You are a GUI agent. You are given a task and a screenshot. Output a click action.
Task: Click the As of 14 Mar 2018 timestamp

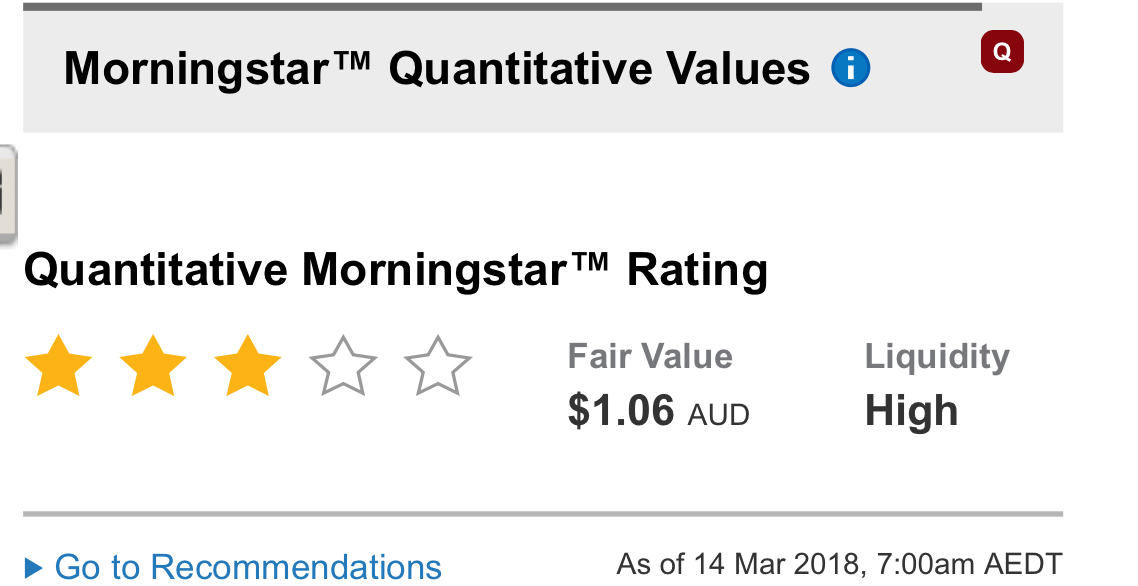pos(840,564)
